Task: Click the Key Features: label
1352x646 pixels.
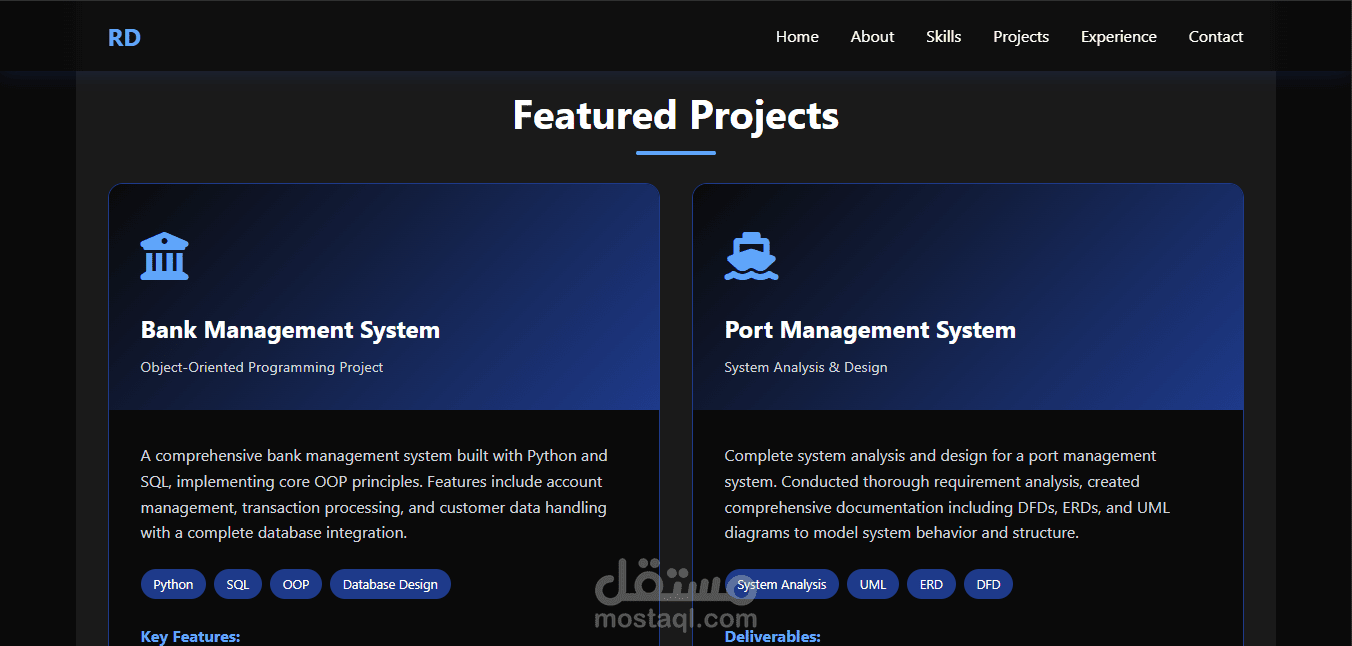Action: pyautogui.click(x=190, y=636)
